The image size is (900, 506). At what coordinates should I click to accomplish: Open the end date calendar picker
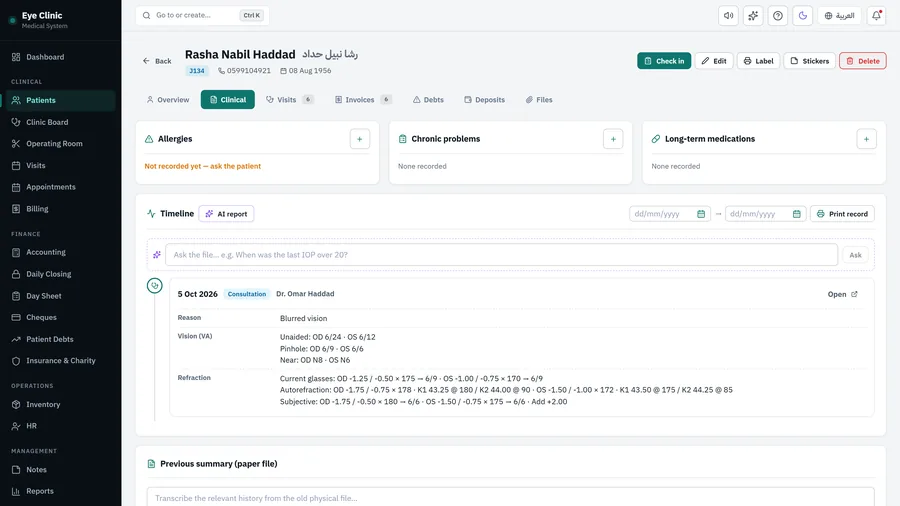coord(797,214)
